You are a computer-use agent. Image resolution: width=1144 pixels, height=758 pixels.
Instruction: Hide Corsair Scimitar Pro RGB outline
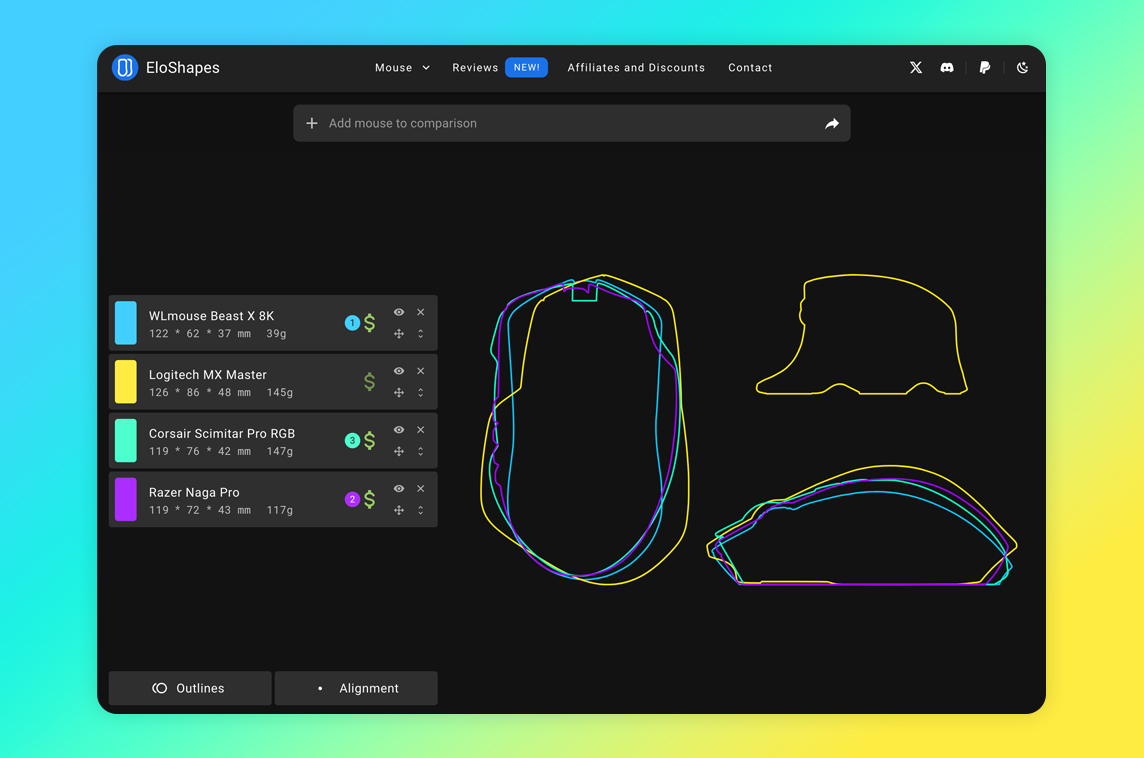tap(399, 430)
